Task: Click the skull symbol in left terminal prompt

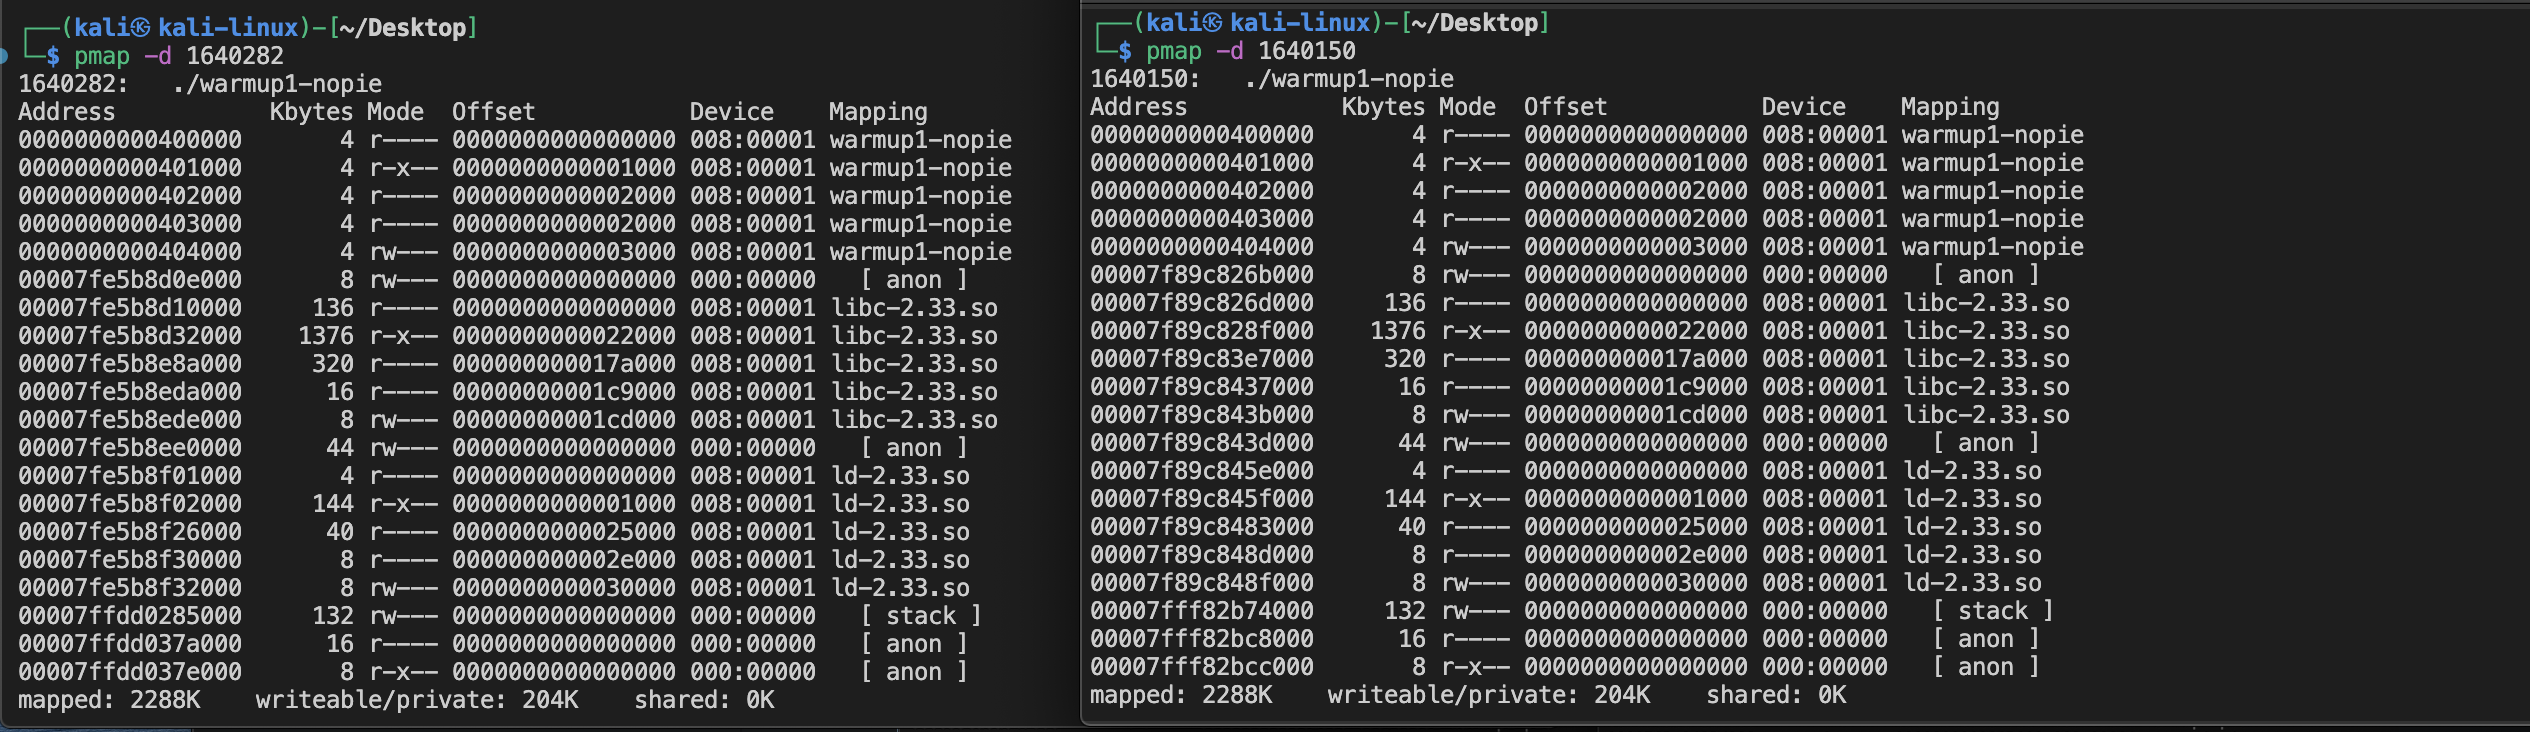Action: click(x=140, y=28)
